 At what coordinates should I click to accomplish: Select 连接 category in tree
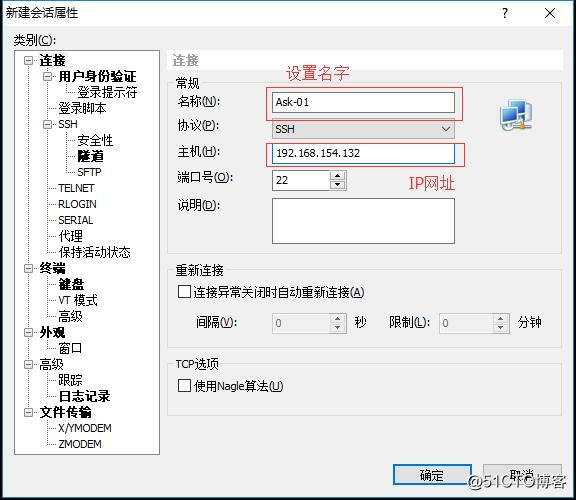[53, 60]
